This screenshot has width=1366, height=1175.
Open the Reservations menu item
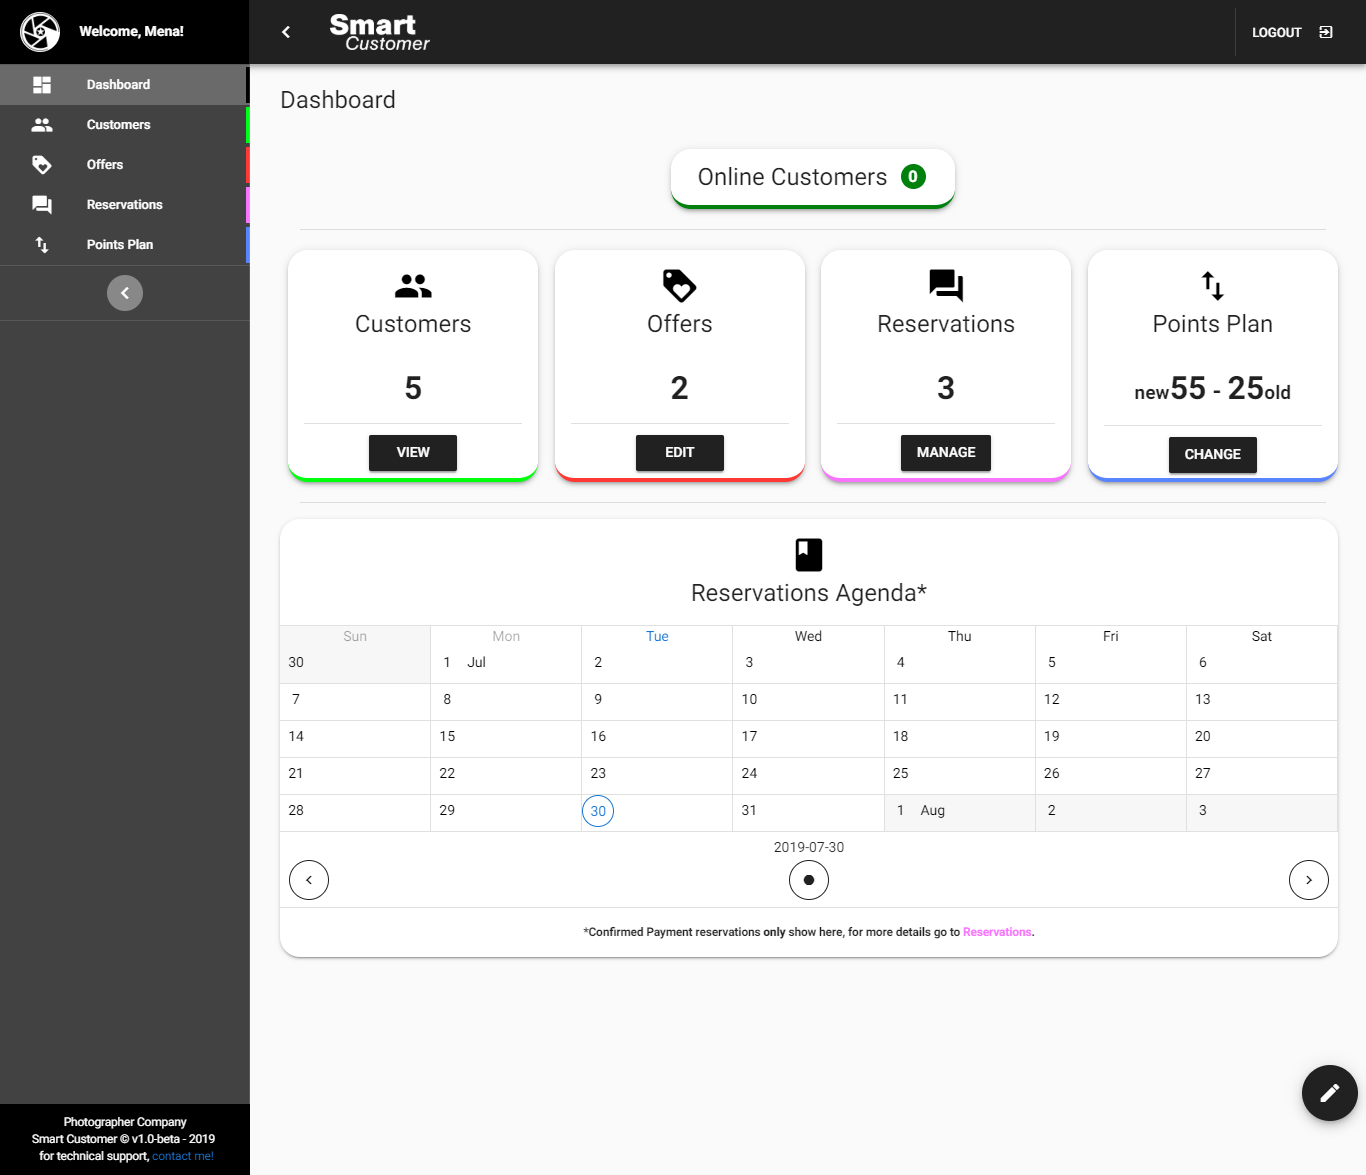[x=124, y=205]
